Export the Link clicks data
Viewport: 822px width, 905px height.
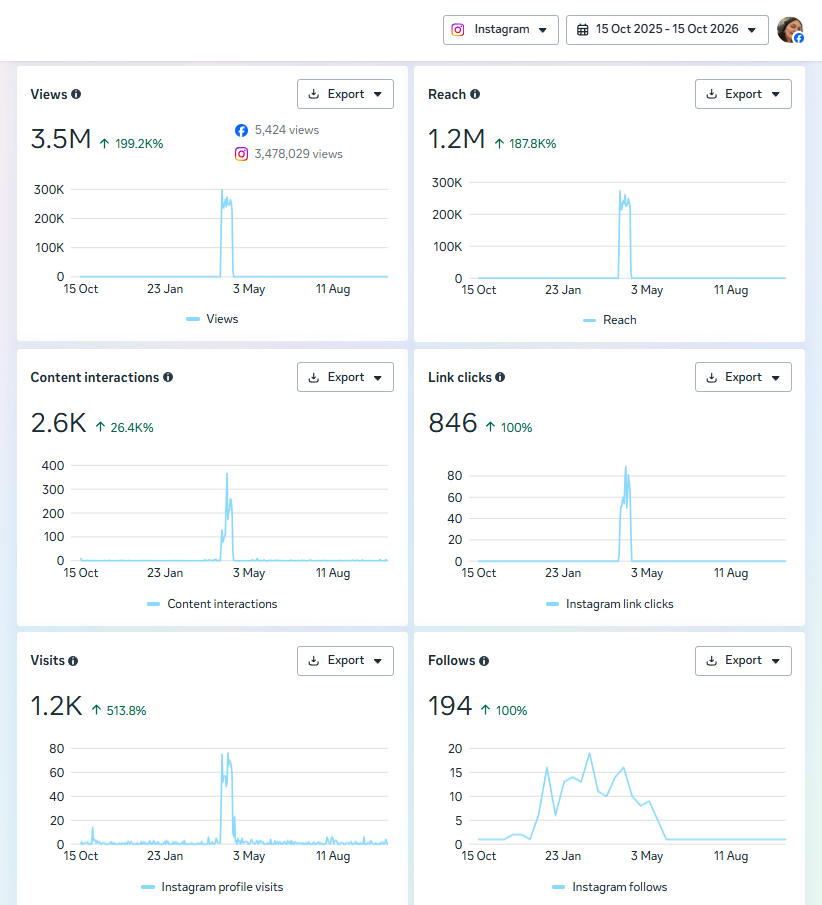tap(743, 377)
